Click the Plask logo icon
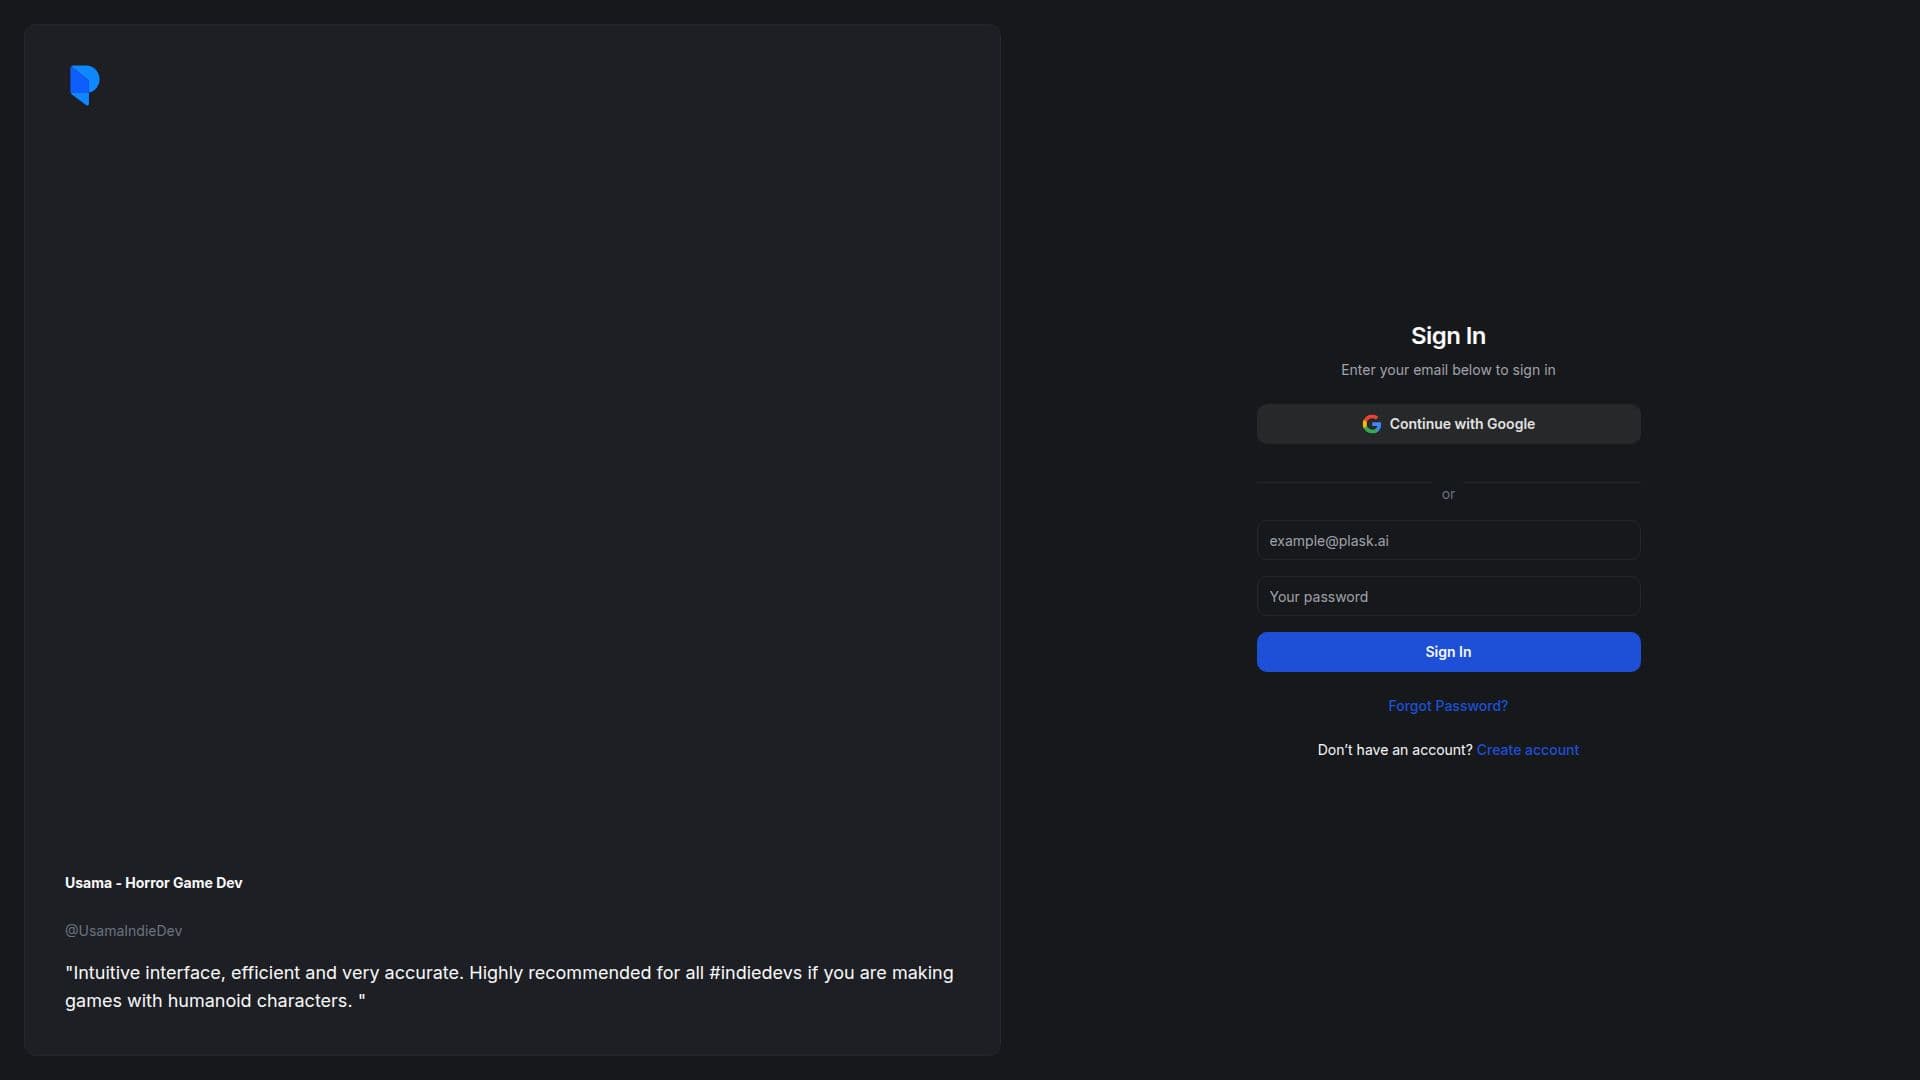Image resolution: width=1920 pixels, height=1080 pixels. [x=85, y=85]
